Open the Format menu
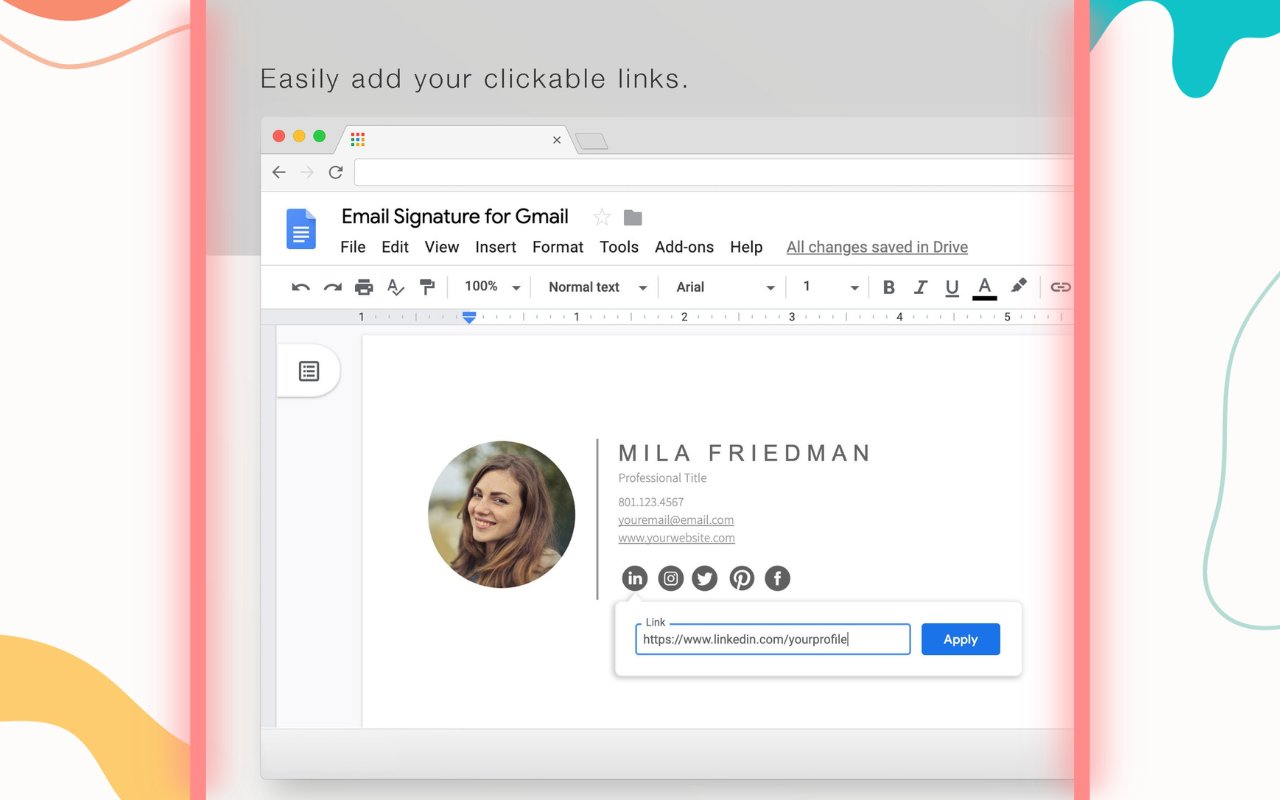Image resolution: width=1280 pixels, height=800 pixels. (x=557, y=247)
